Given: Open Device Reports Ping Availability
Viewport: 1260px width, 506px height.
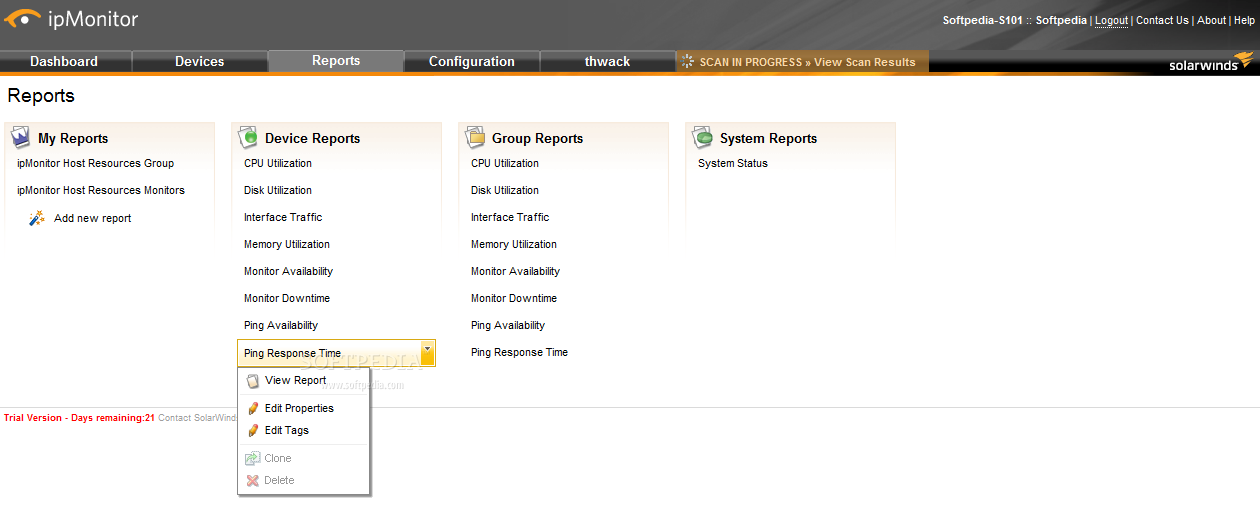Looking at the screenshot, I should tap(281, 325).
